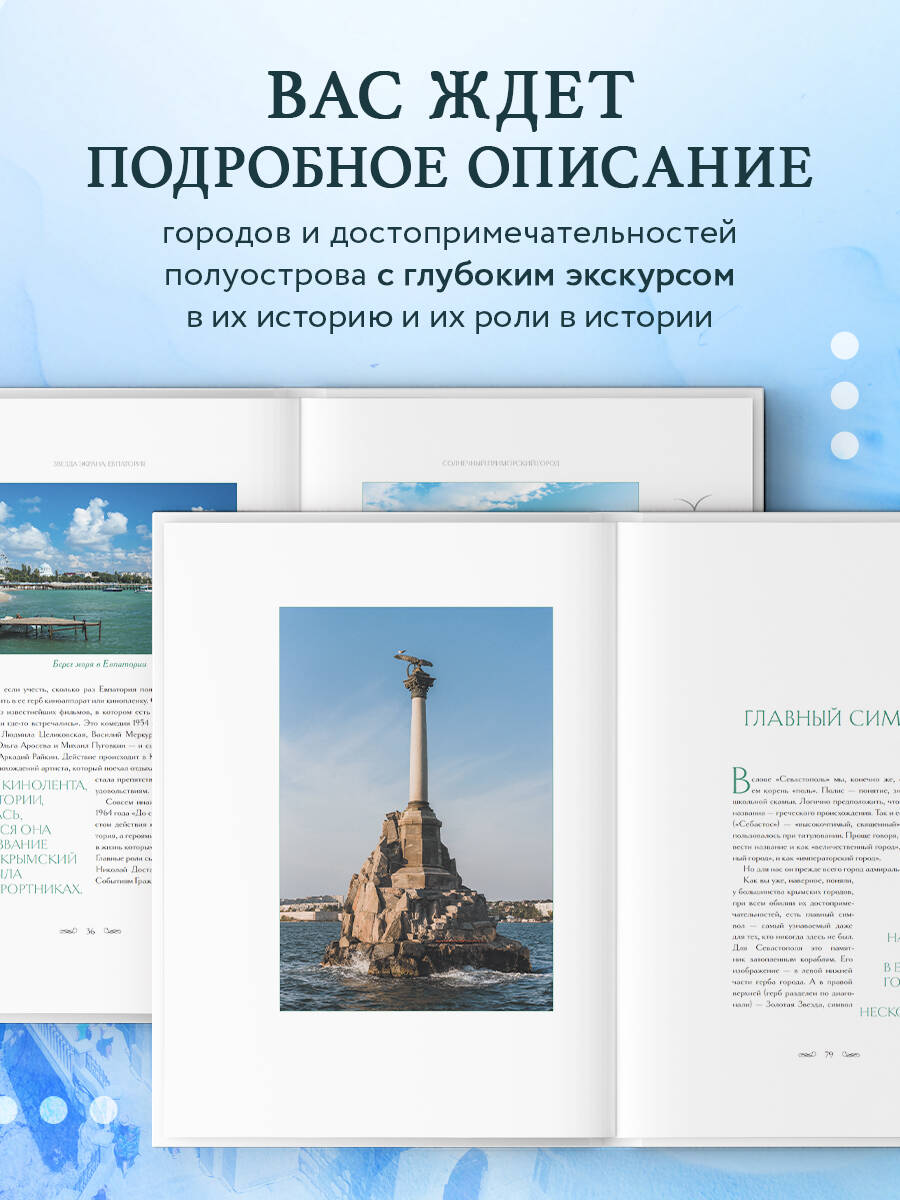Click the green heading 'ГЛАВНЫЙ СИМ'
The width and height of the screenshot is (900, 1200).
coord(822,718)
